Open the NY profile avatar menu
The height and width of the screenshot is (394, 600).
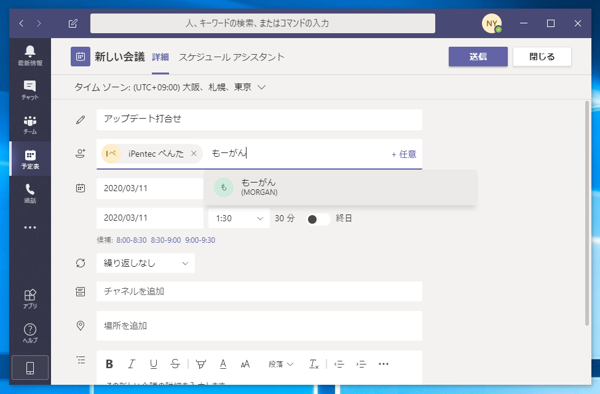coord(492,23)
